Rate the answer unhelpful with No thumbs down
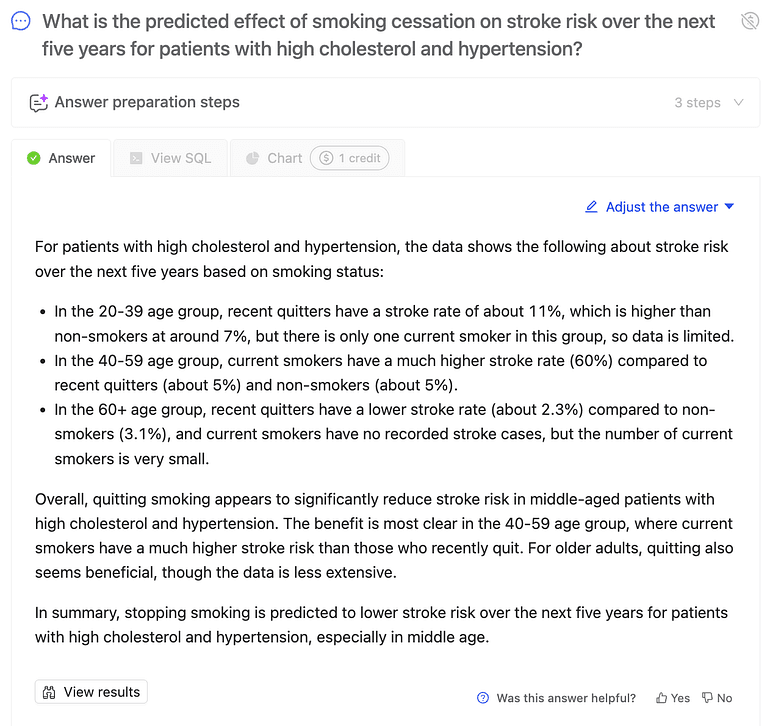 click(717, 698)
